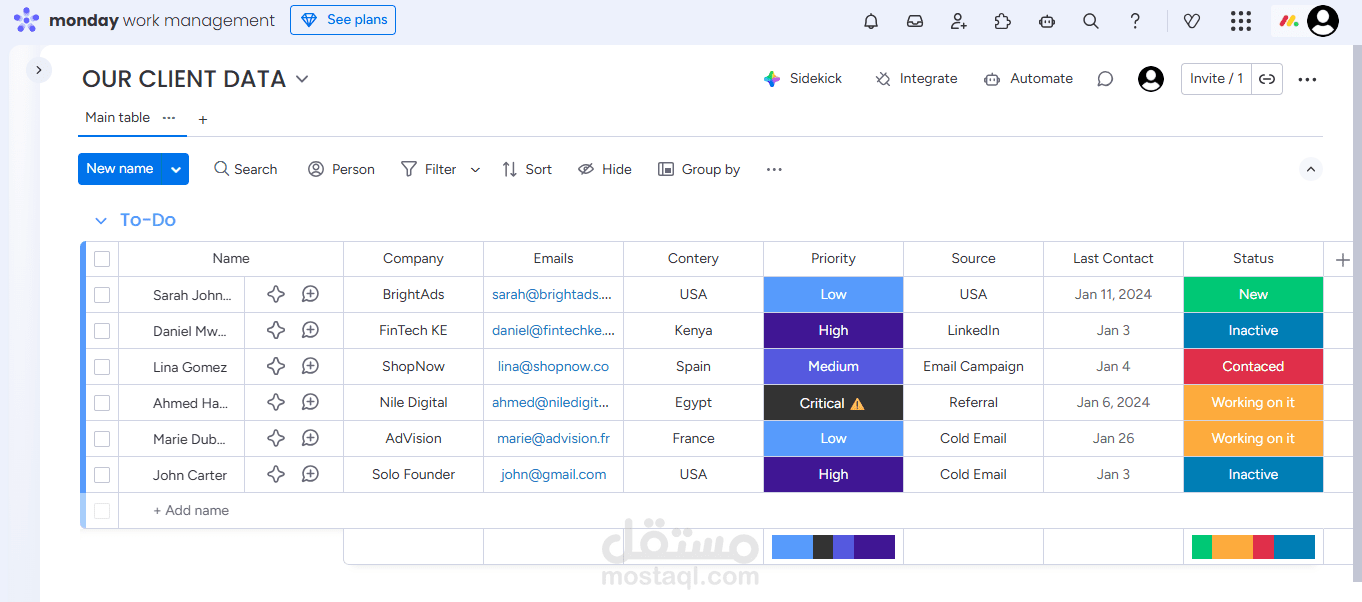Open the board options three-dot menu
The width and height of the screenshot is (1362, 602).
(x=1307, y=79)
